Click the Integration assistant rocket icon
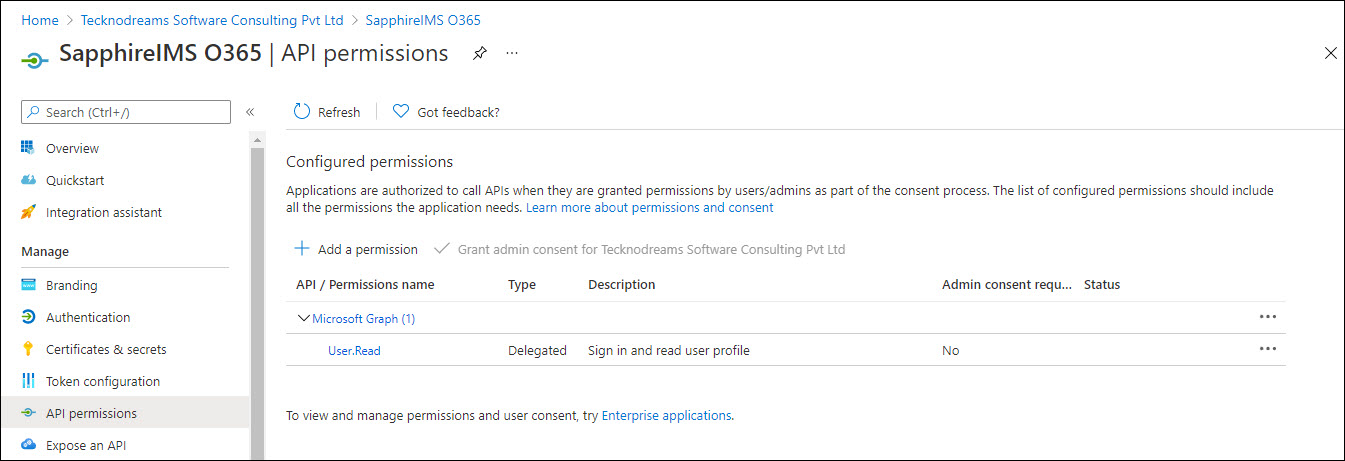The width and height of the screenshot is (1345, 461). pyautogui.click(x=28, y=212)
